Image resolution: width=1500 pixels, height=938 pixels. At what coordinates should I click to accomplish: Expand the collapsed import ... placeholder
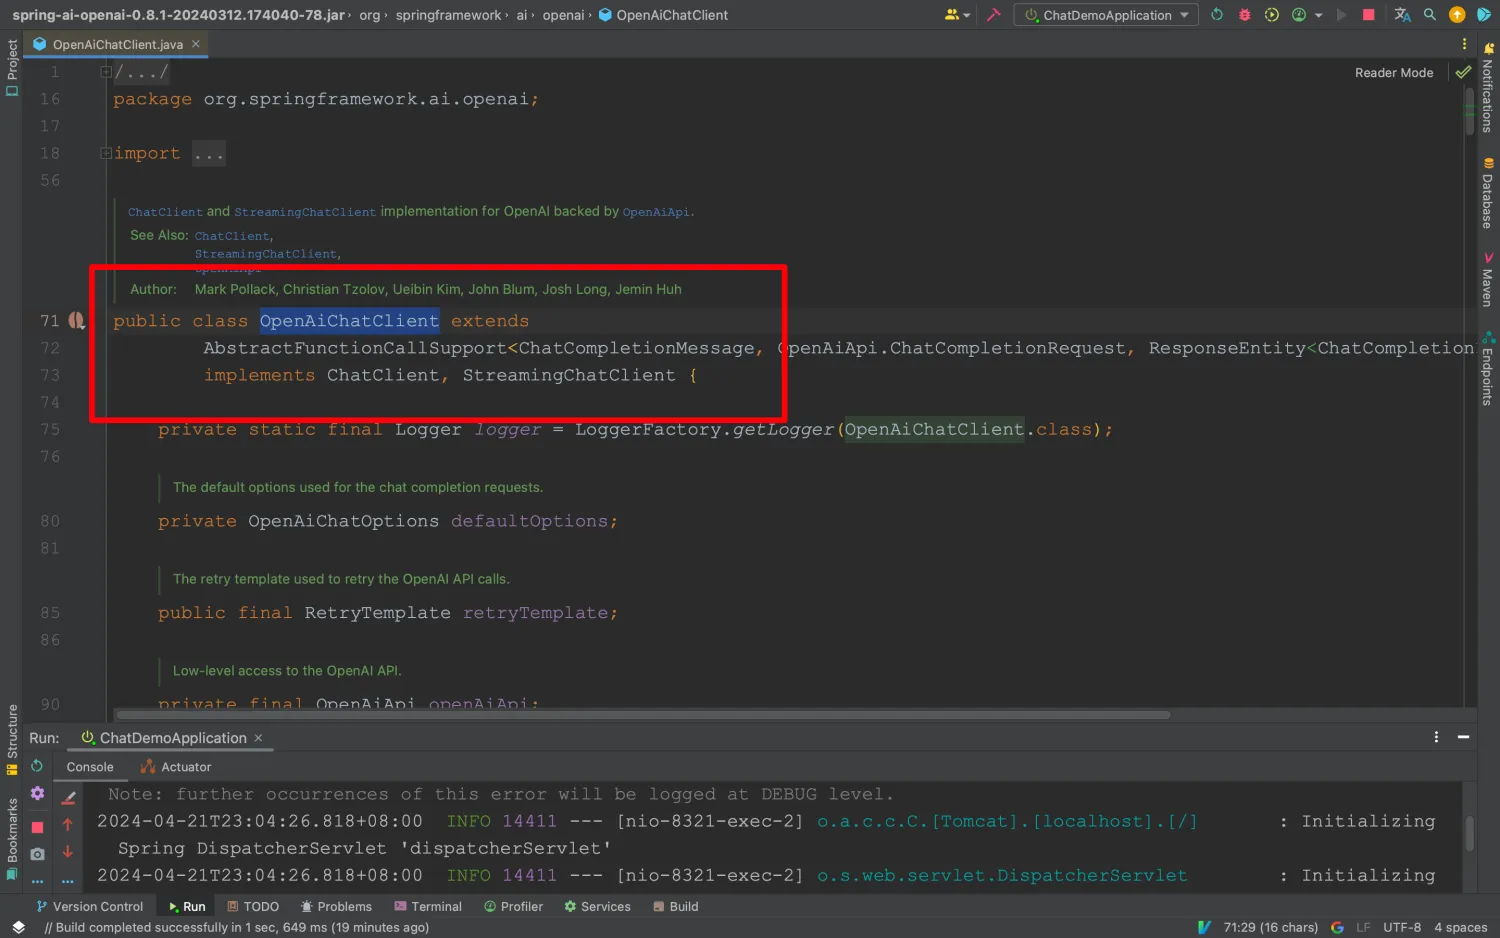(x=209, y=153)
